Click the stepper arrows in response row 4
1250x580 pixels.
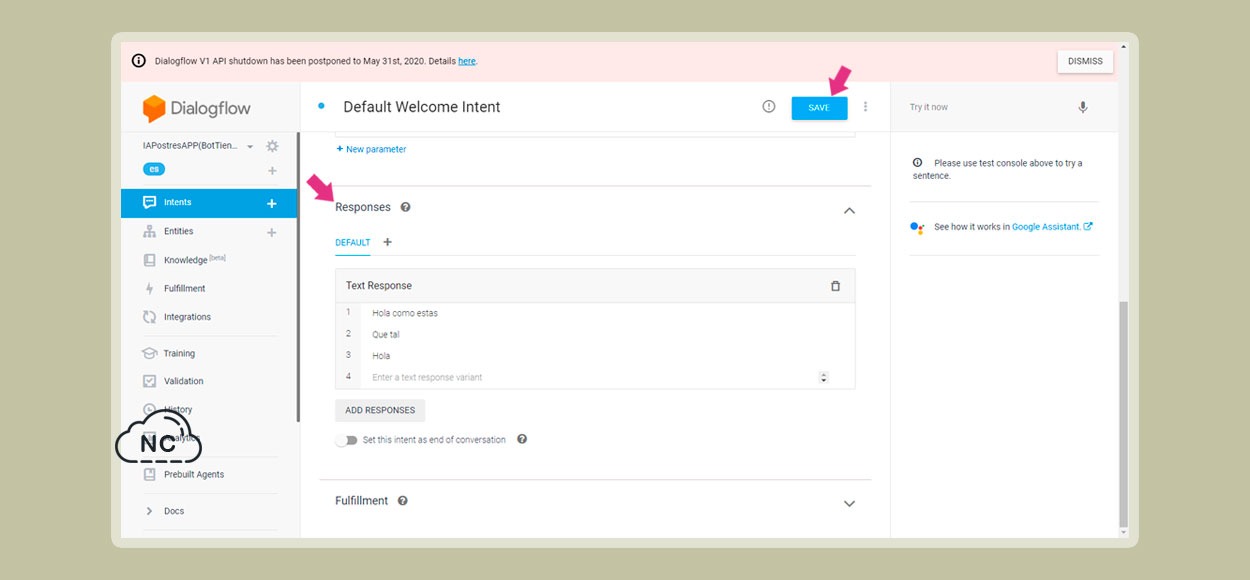pyautogui.click(x=824, y=378)
